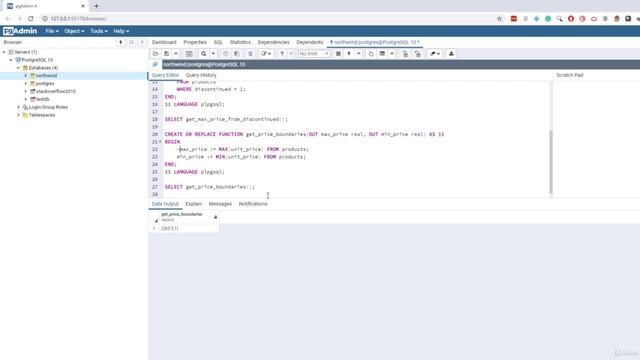The image size is (640, 360).
Task: Click the Copy icon in query toolbar
Action: pos(226,54)
